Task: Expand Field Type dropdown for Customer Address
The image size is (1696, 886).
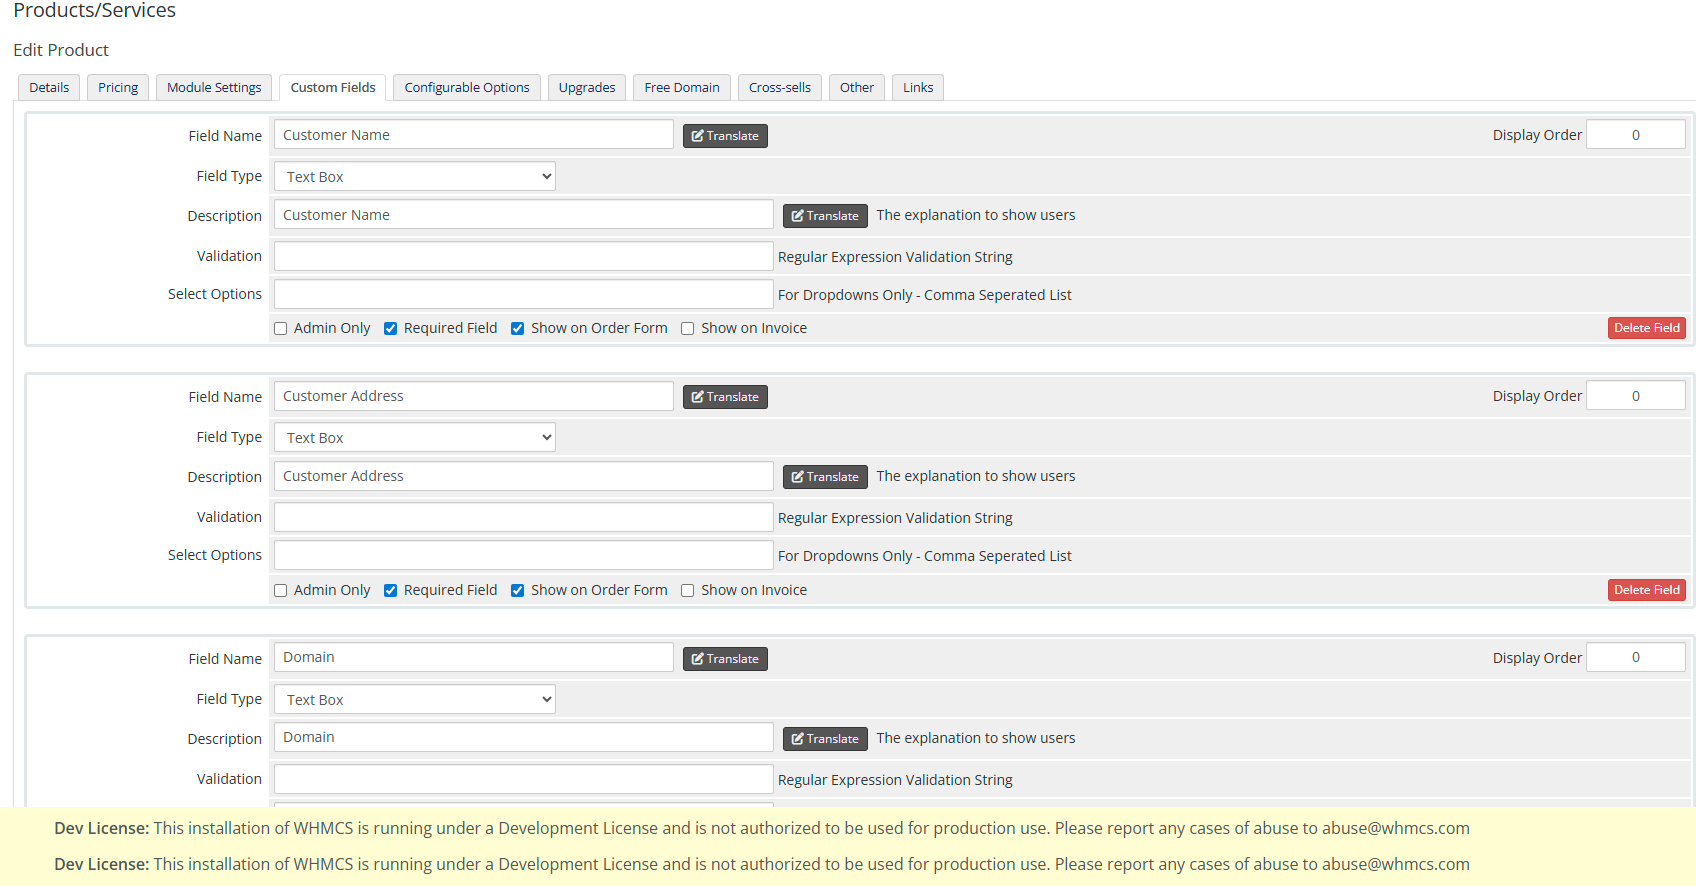Action: (415, 438)
